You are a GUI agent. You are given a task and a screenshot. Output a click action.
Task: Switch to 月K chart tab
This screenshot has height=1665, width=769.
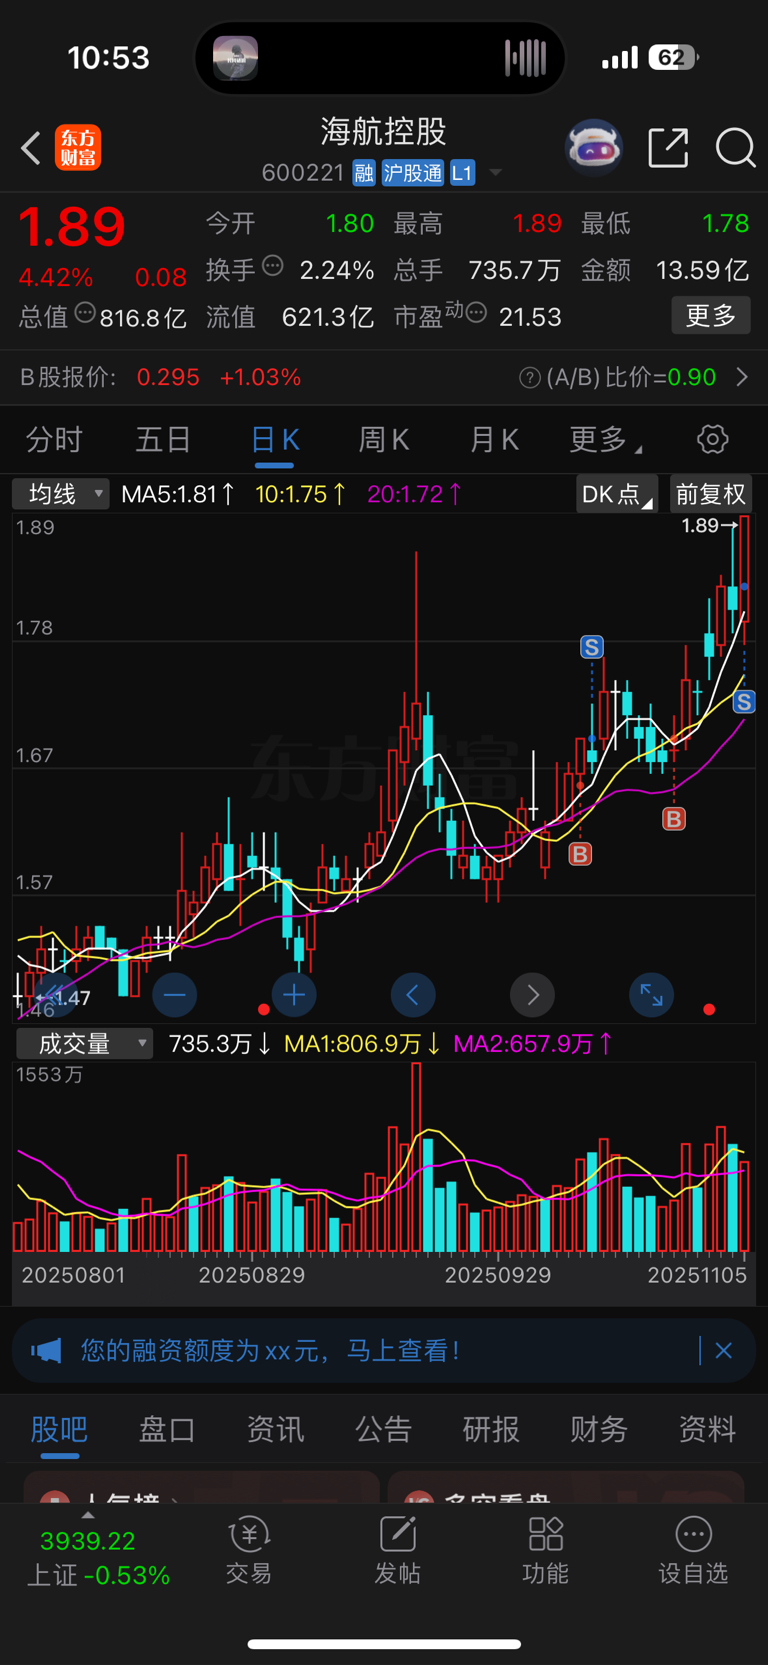(494, 439)
